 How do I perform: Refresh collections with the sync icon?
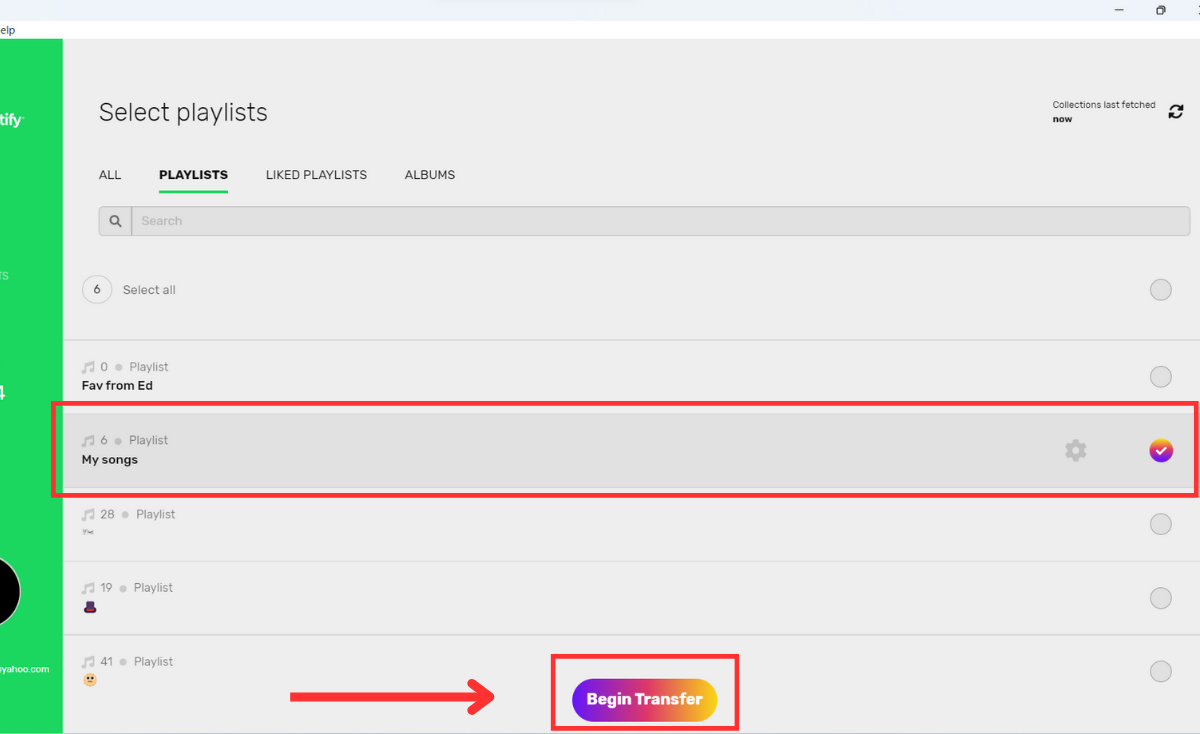pos(1176,112)
